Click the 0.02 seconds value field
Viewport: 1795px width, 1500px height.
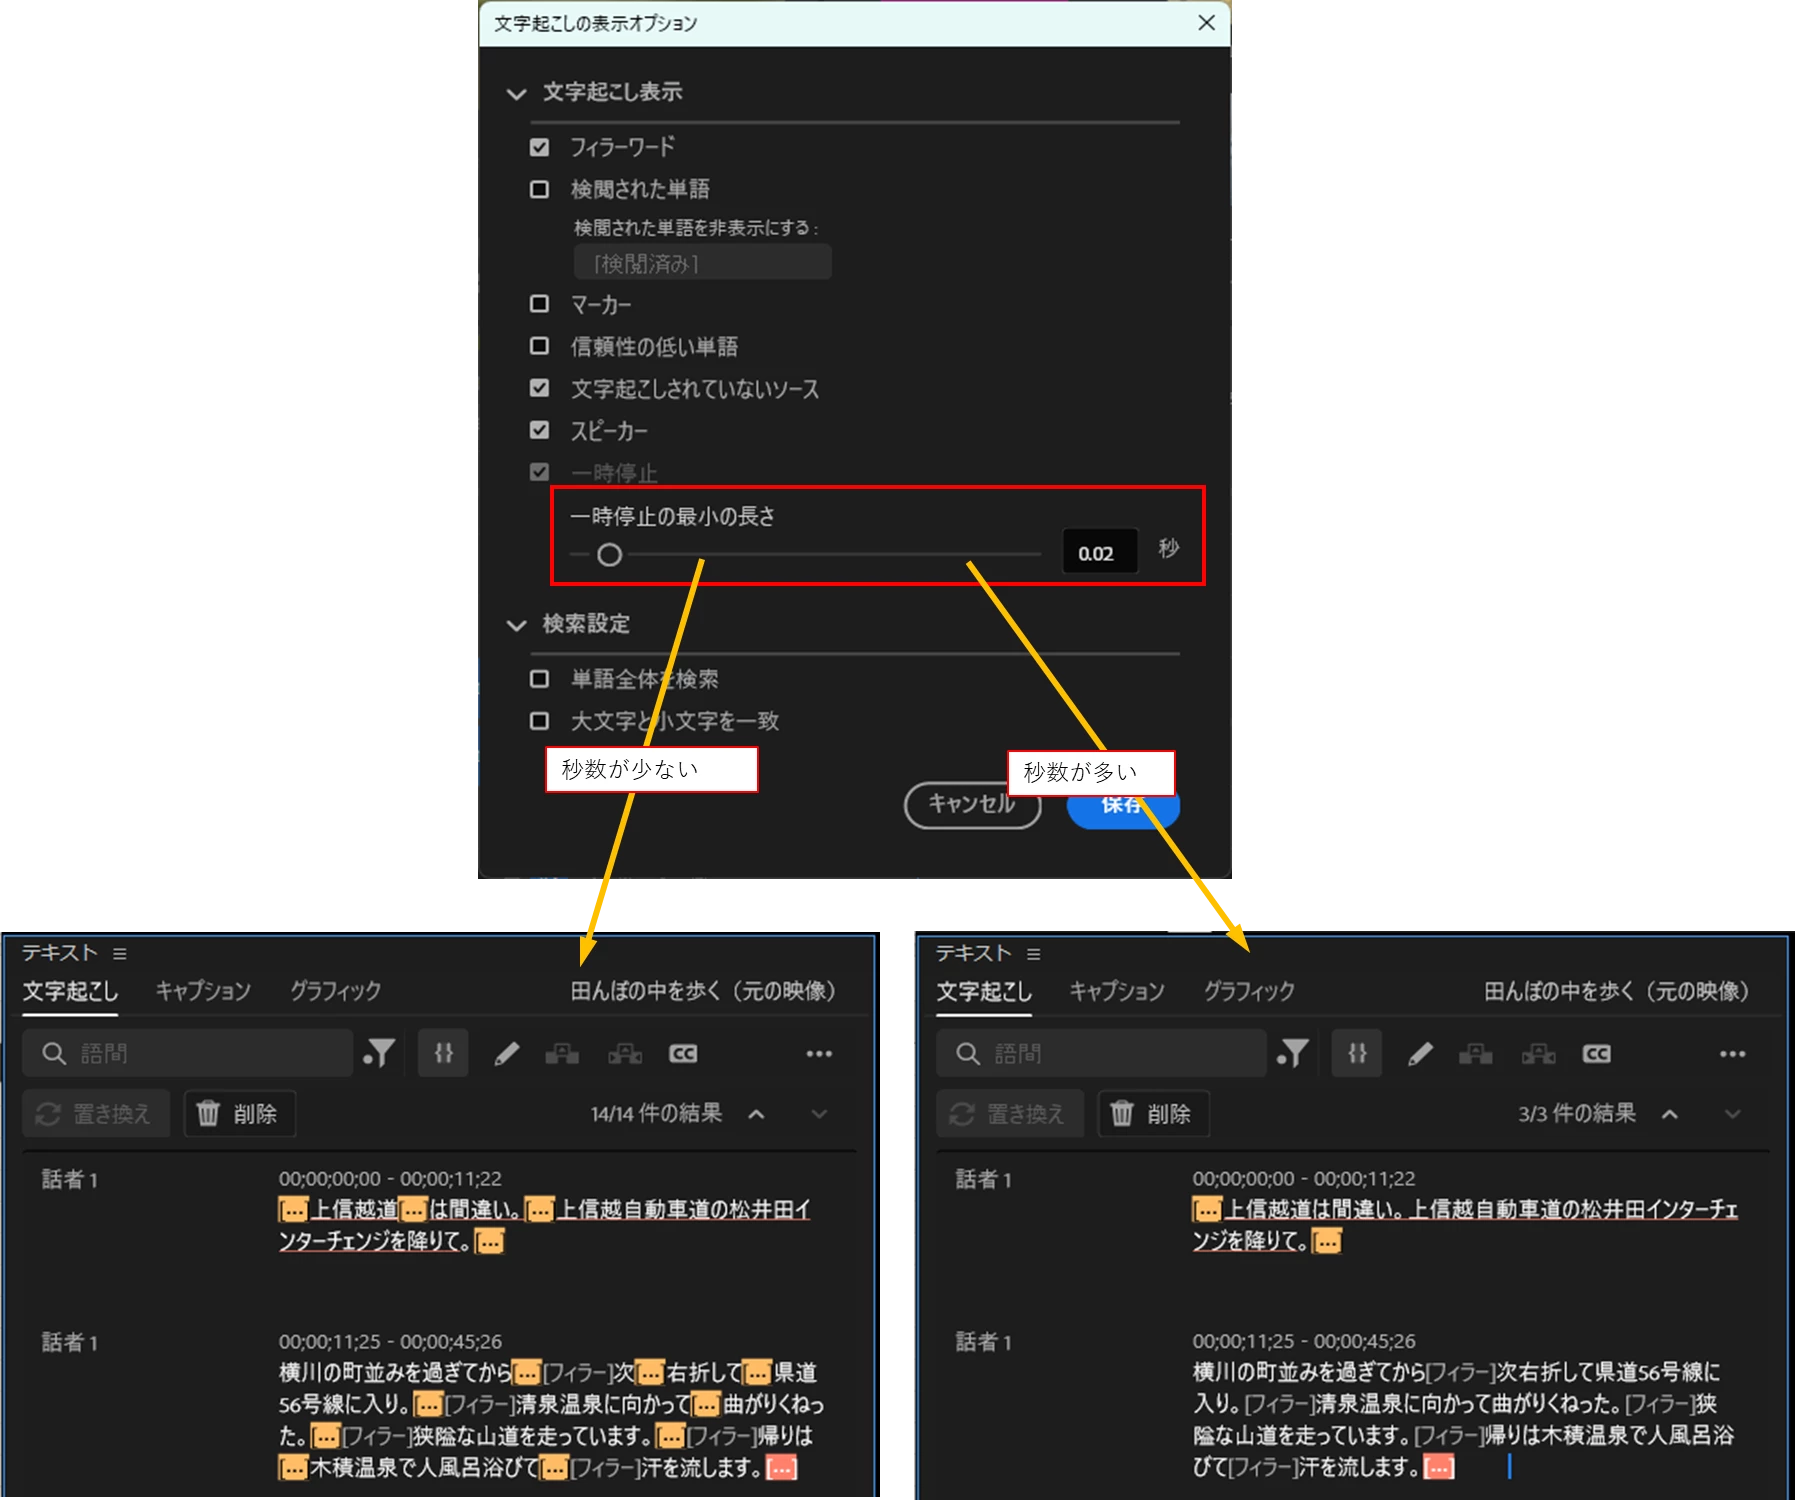(1099, 552)
